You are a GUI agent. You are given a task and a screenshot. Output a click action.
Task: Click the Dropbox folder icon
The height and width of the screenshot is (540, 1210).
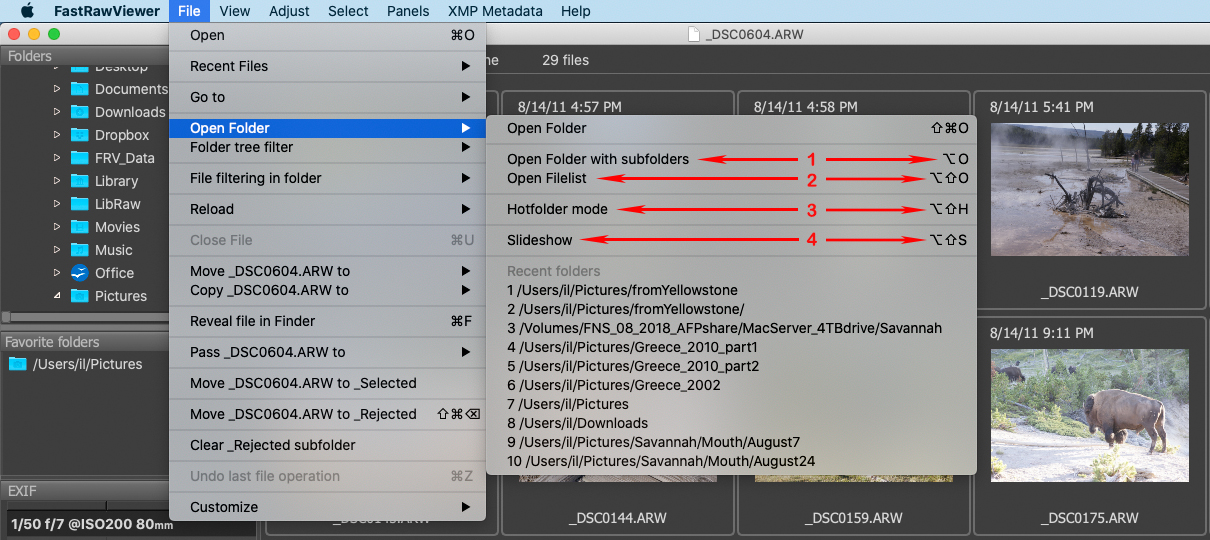(x=80, y=135)
